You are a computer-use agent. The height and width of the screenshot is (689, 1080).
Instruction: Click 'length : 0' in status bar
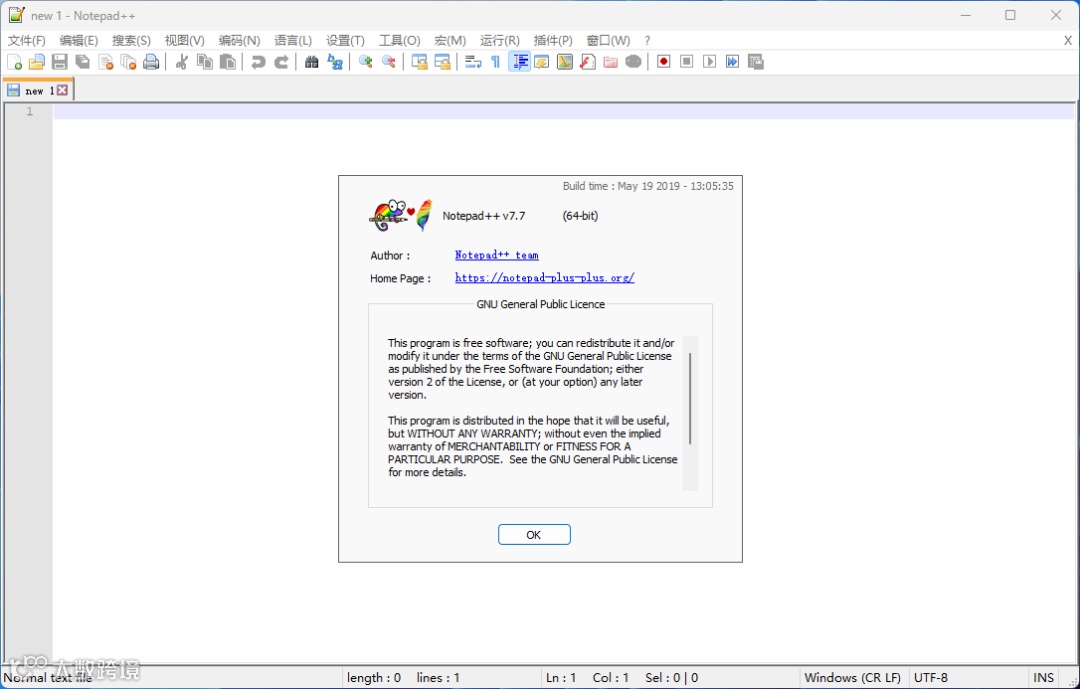(373, 677)
